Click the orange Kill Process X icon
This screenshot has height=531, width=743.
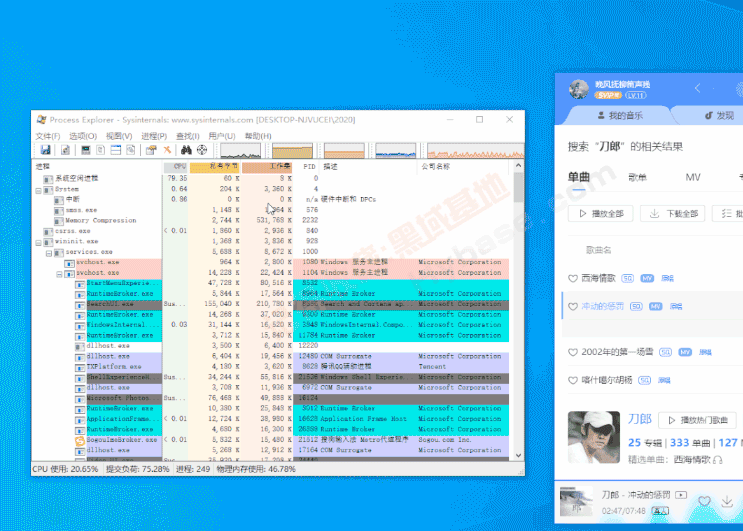(167, 150)
